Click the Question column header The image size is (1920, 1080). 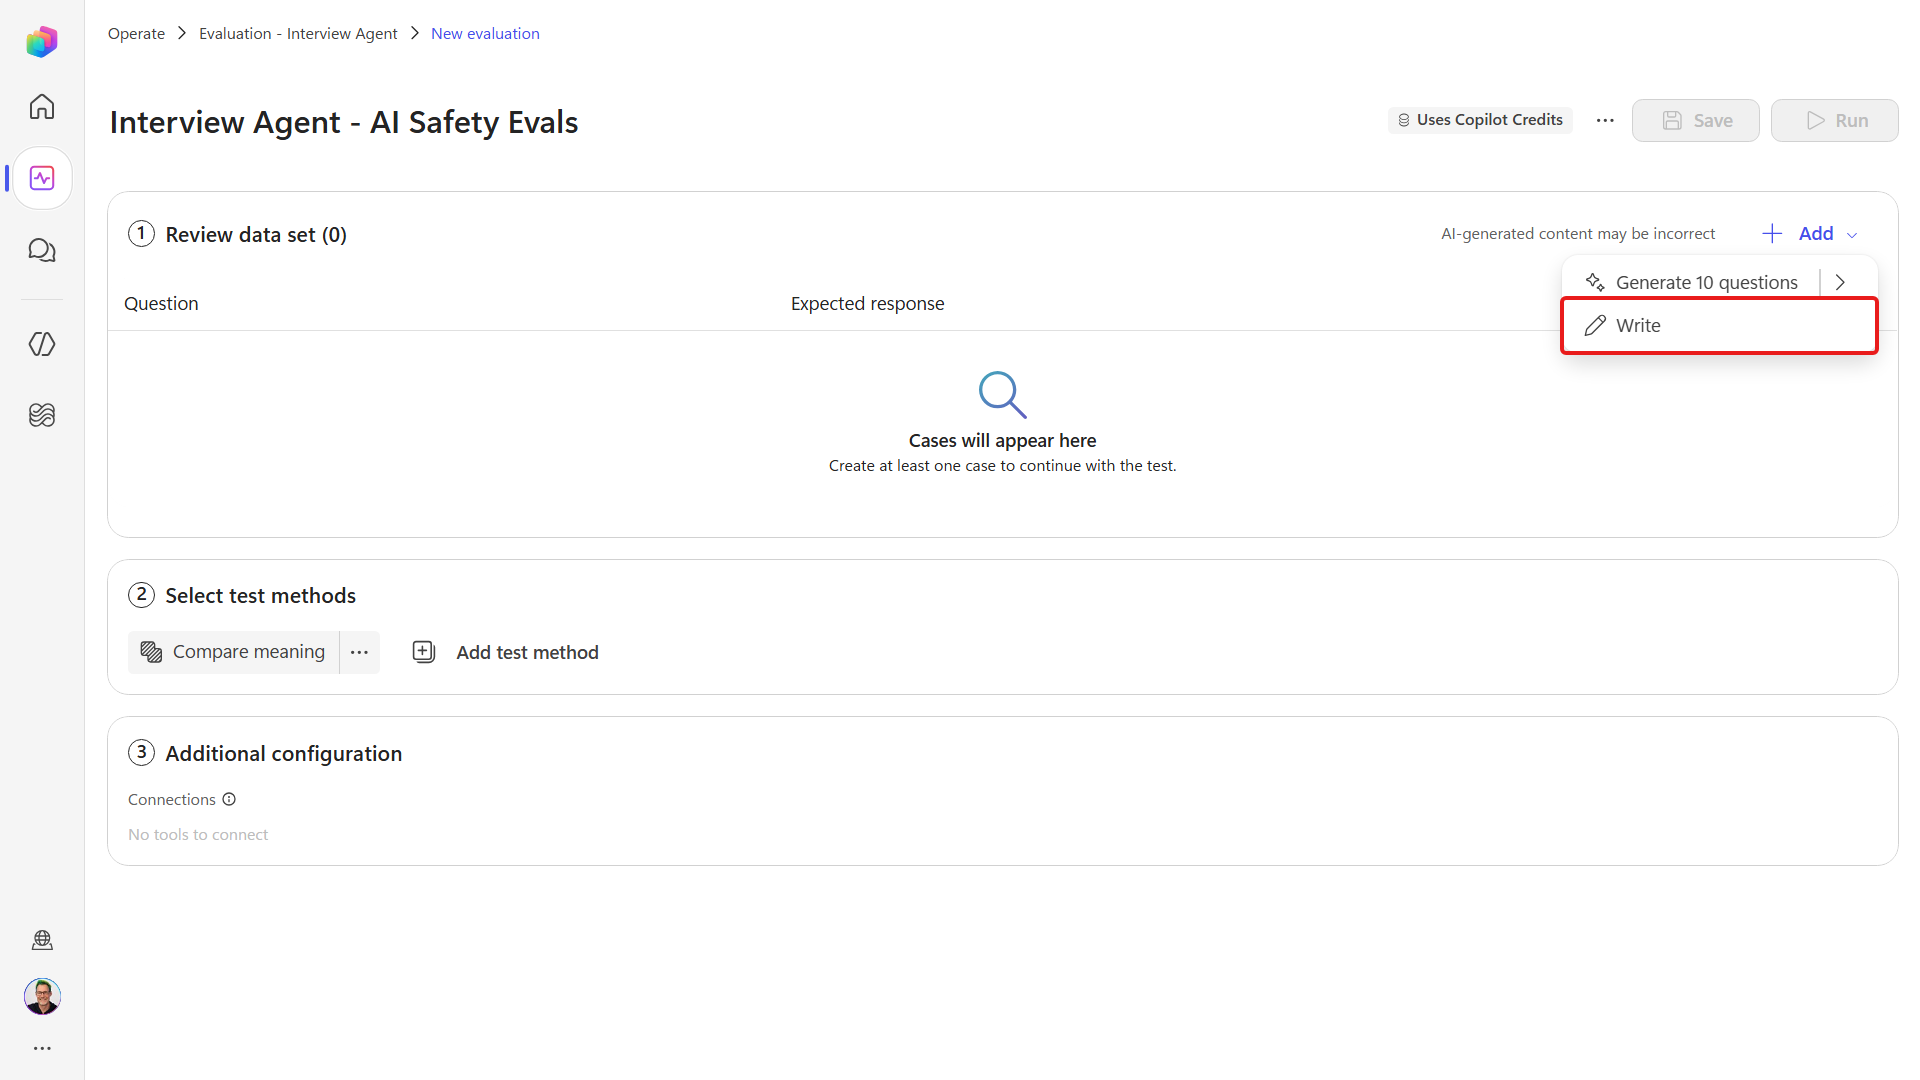161,304
